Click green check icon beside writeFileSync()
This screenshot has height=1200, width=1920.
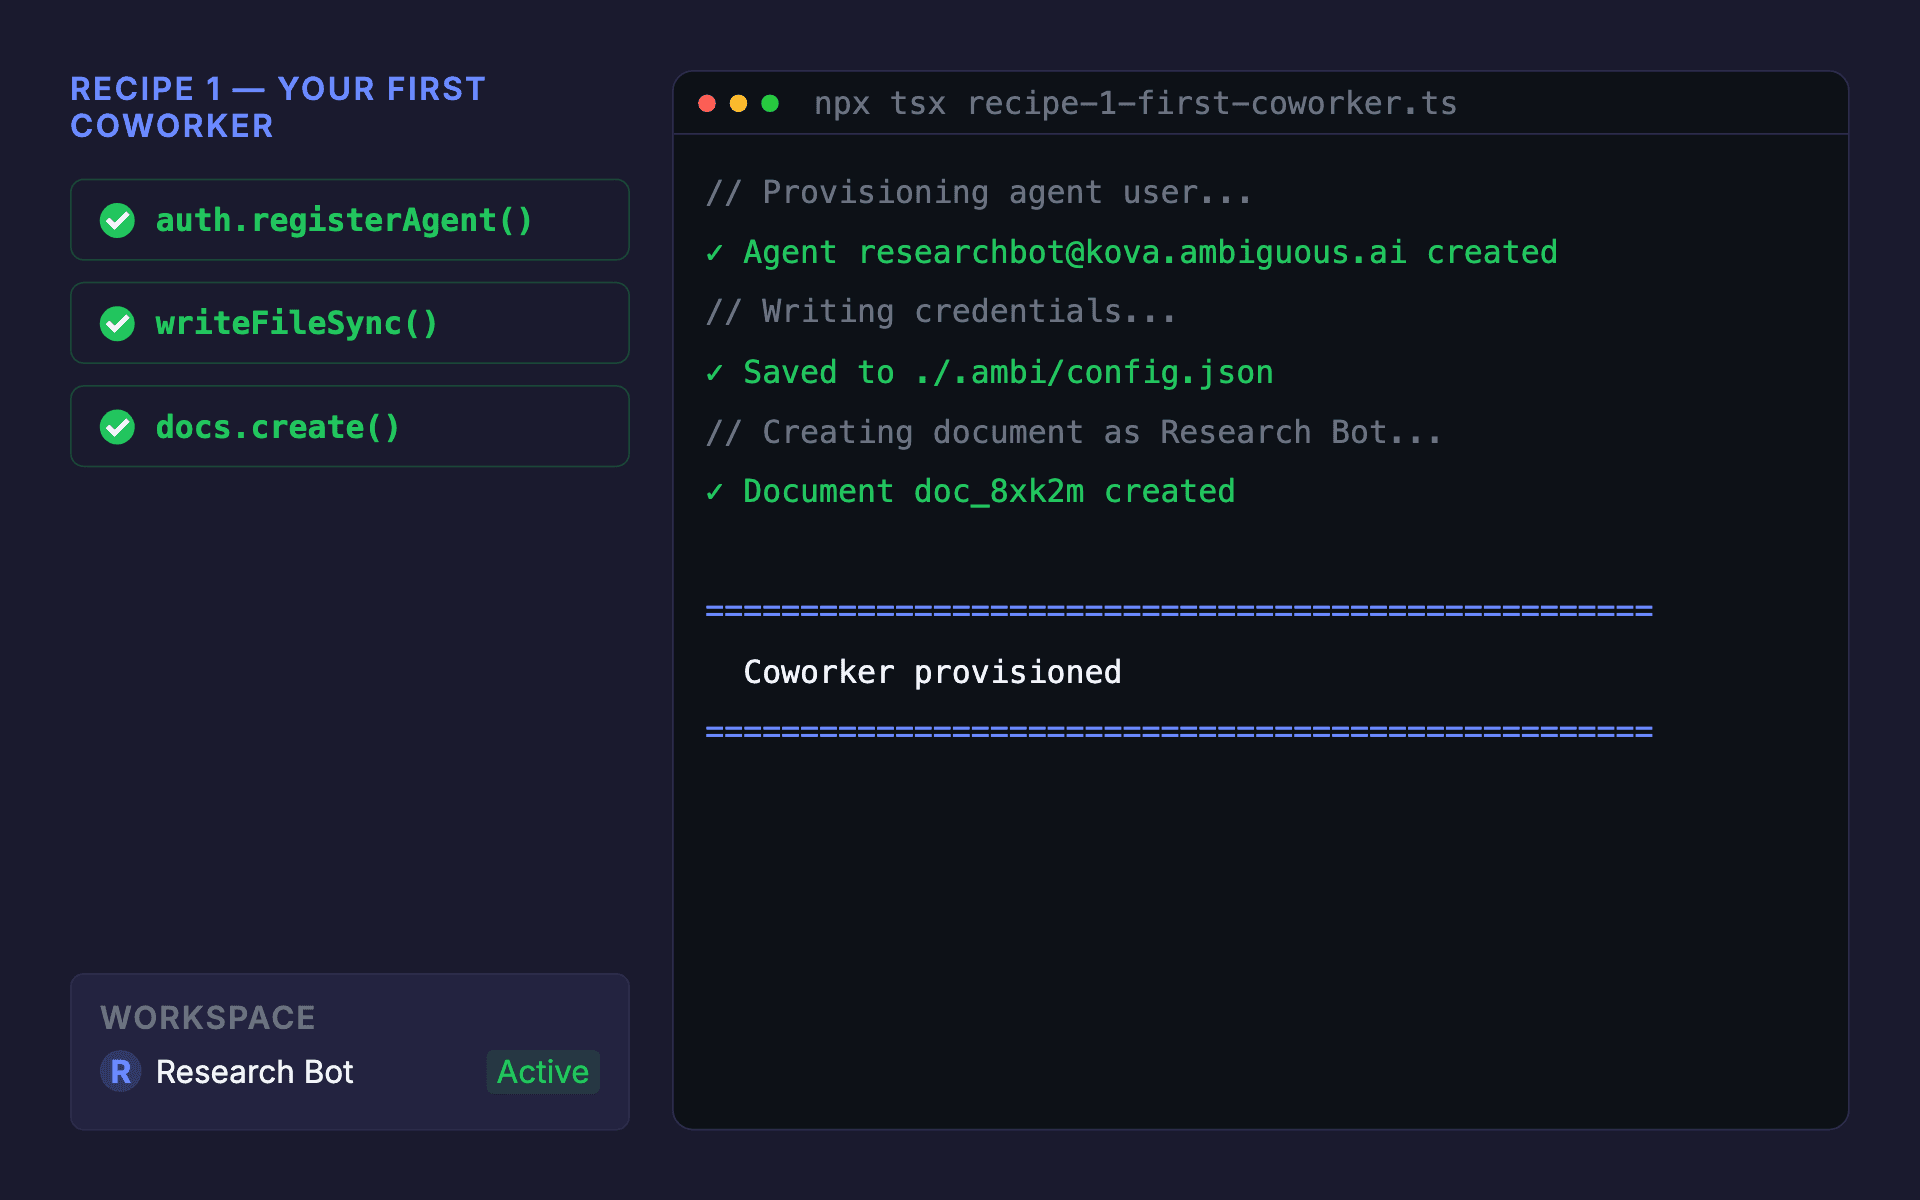tap(118, 323)
